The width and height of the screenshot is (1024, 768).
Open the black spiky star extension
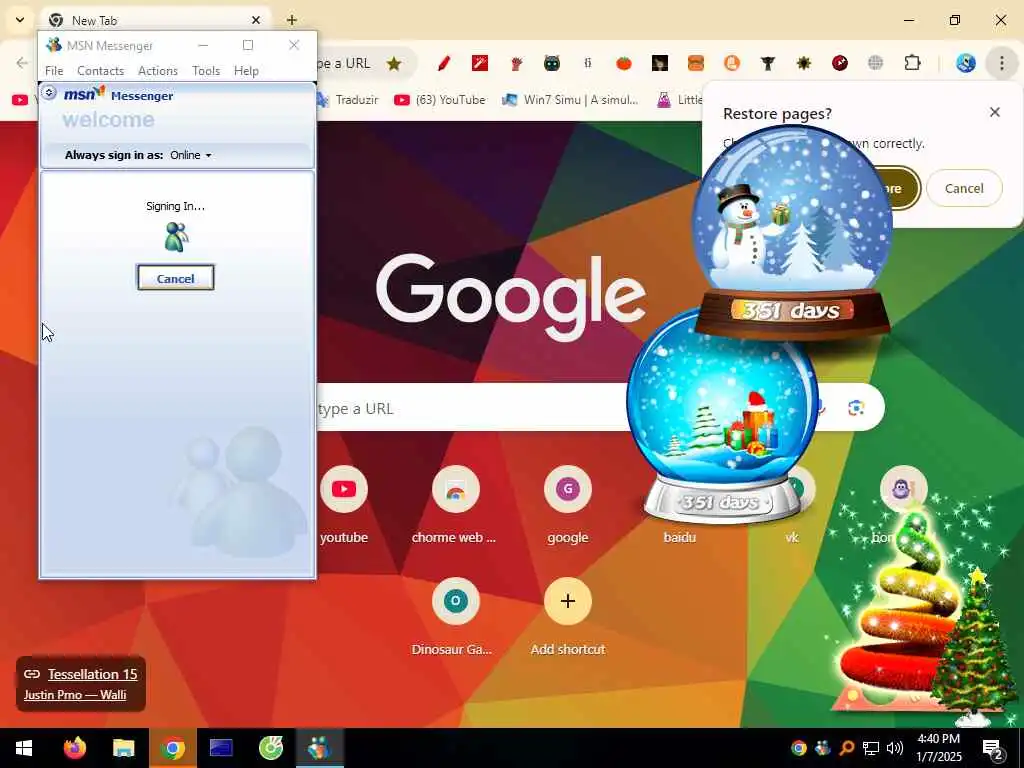pyautogui.click(x=804, y=63)
